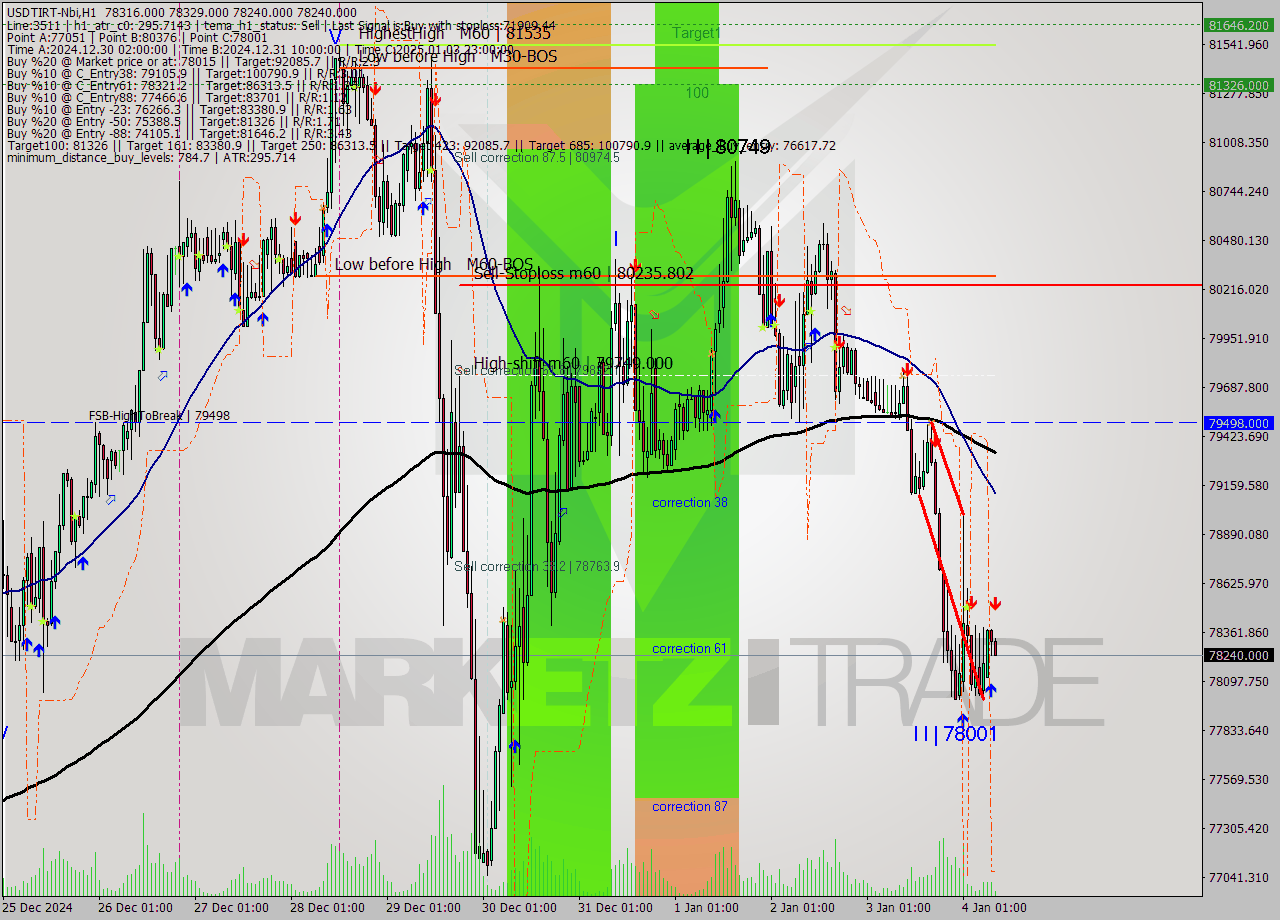Click the '31 Dec 01:00' time label
This screenshot has width=1280, height=920.
617,908
